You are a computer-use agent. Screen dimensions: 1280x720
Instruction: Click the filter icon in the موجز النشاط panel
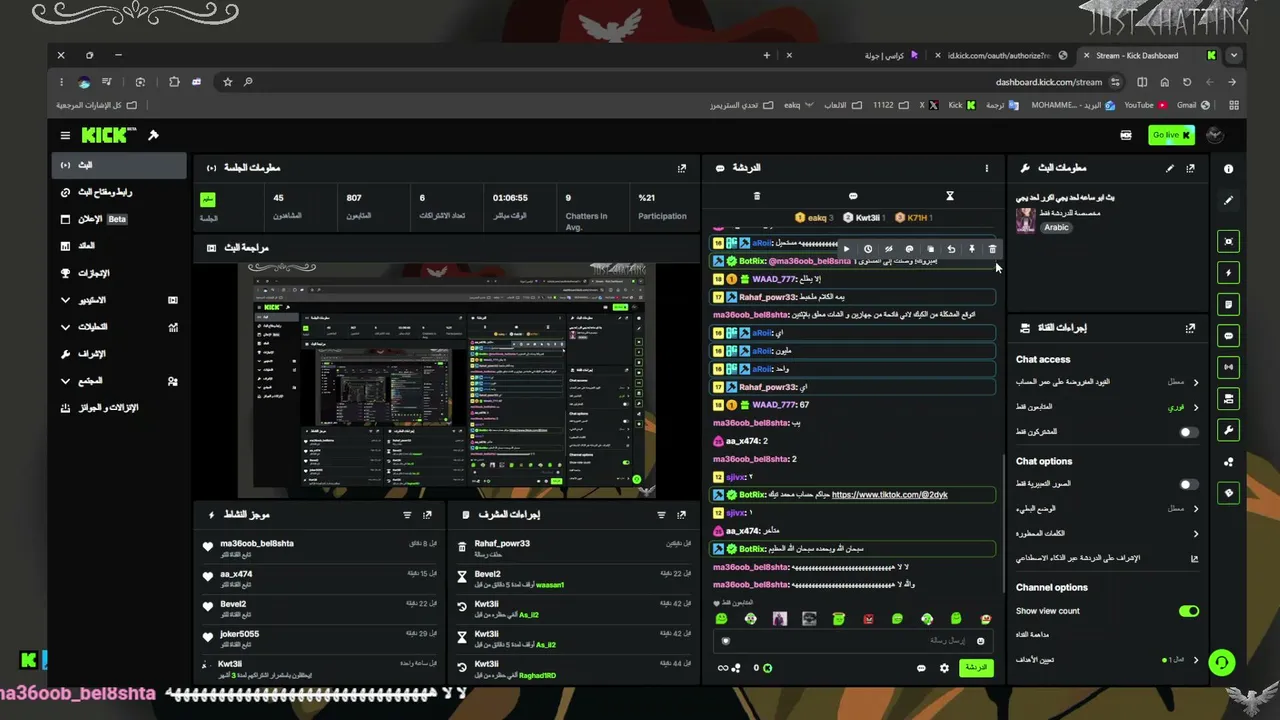407,515
